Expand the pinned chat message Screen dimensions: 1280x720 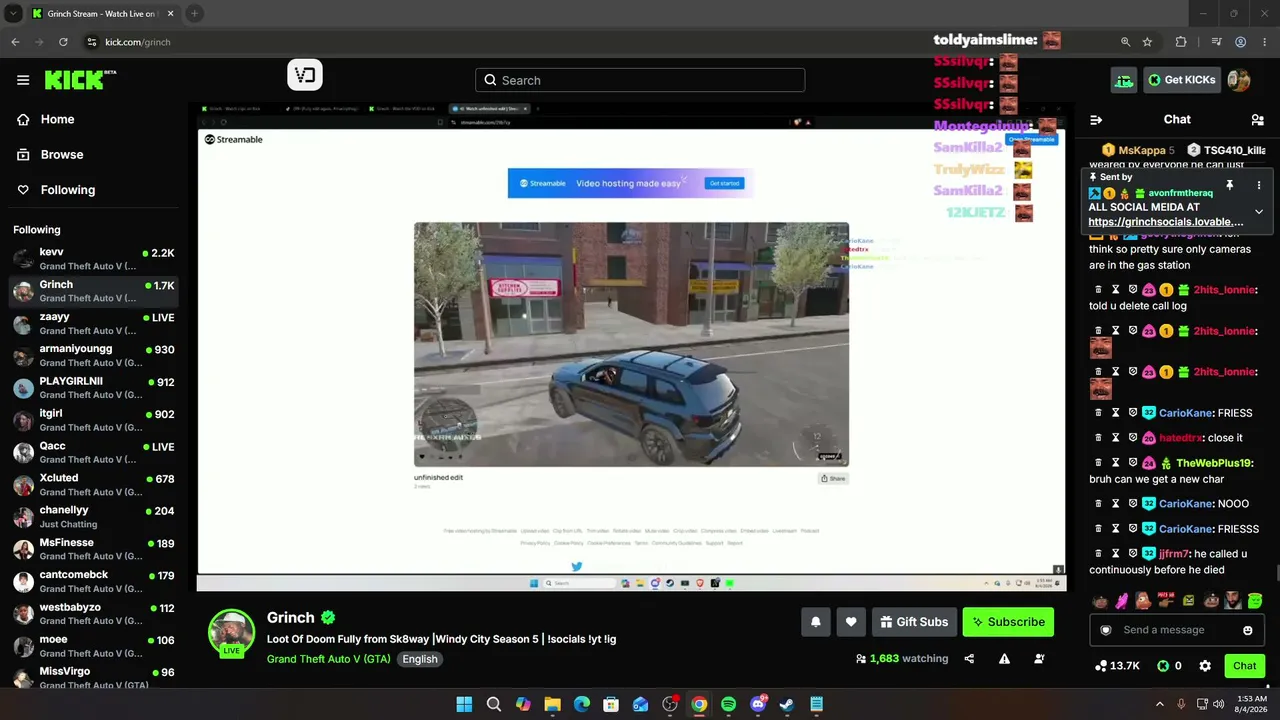tap(1259, 212)
